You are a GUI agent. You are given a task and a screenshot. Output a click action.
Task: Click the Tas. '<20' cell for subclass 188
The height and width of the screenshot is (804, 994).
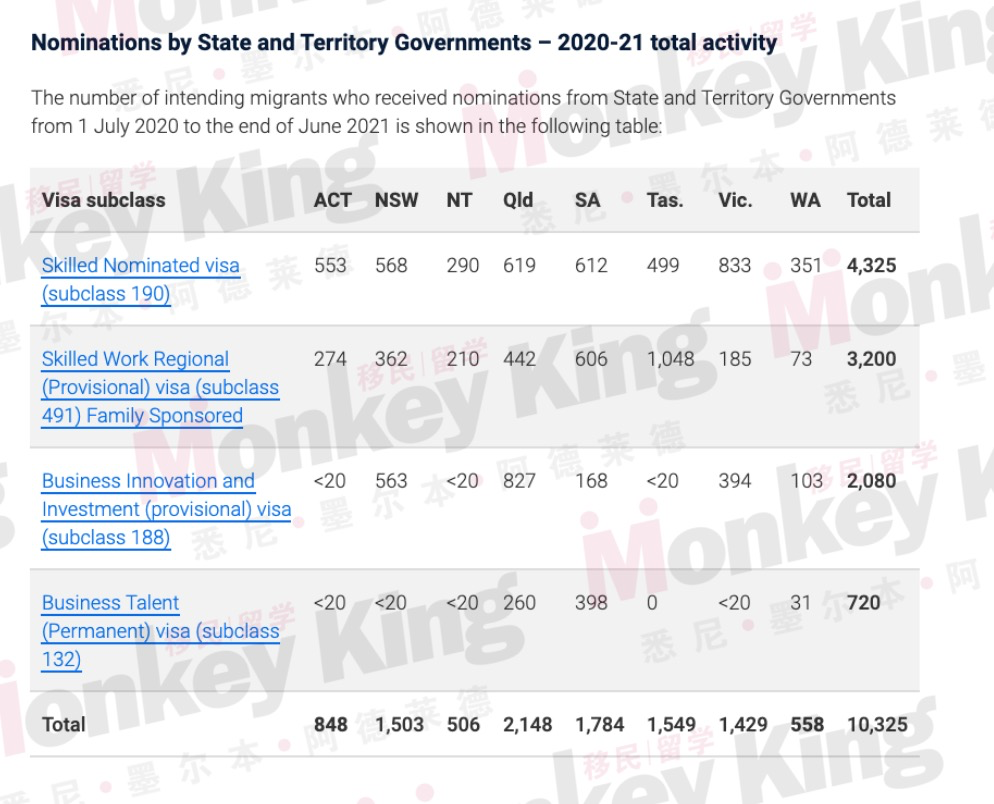click(x=662, y=481)
